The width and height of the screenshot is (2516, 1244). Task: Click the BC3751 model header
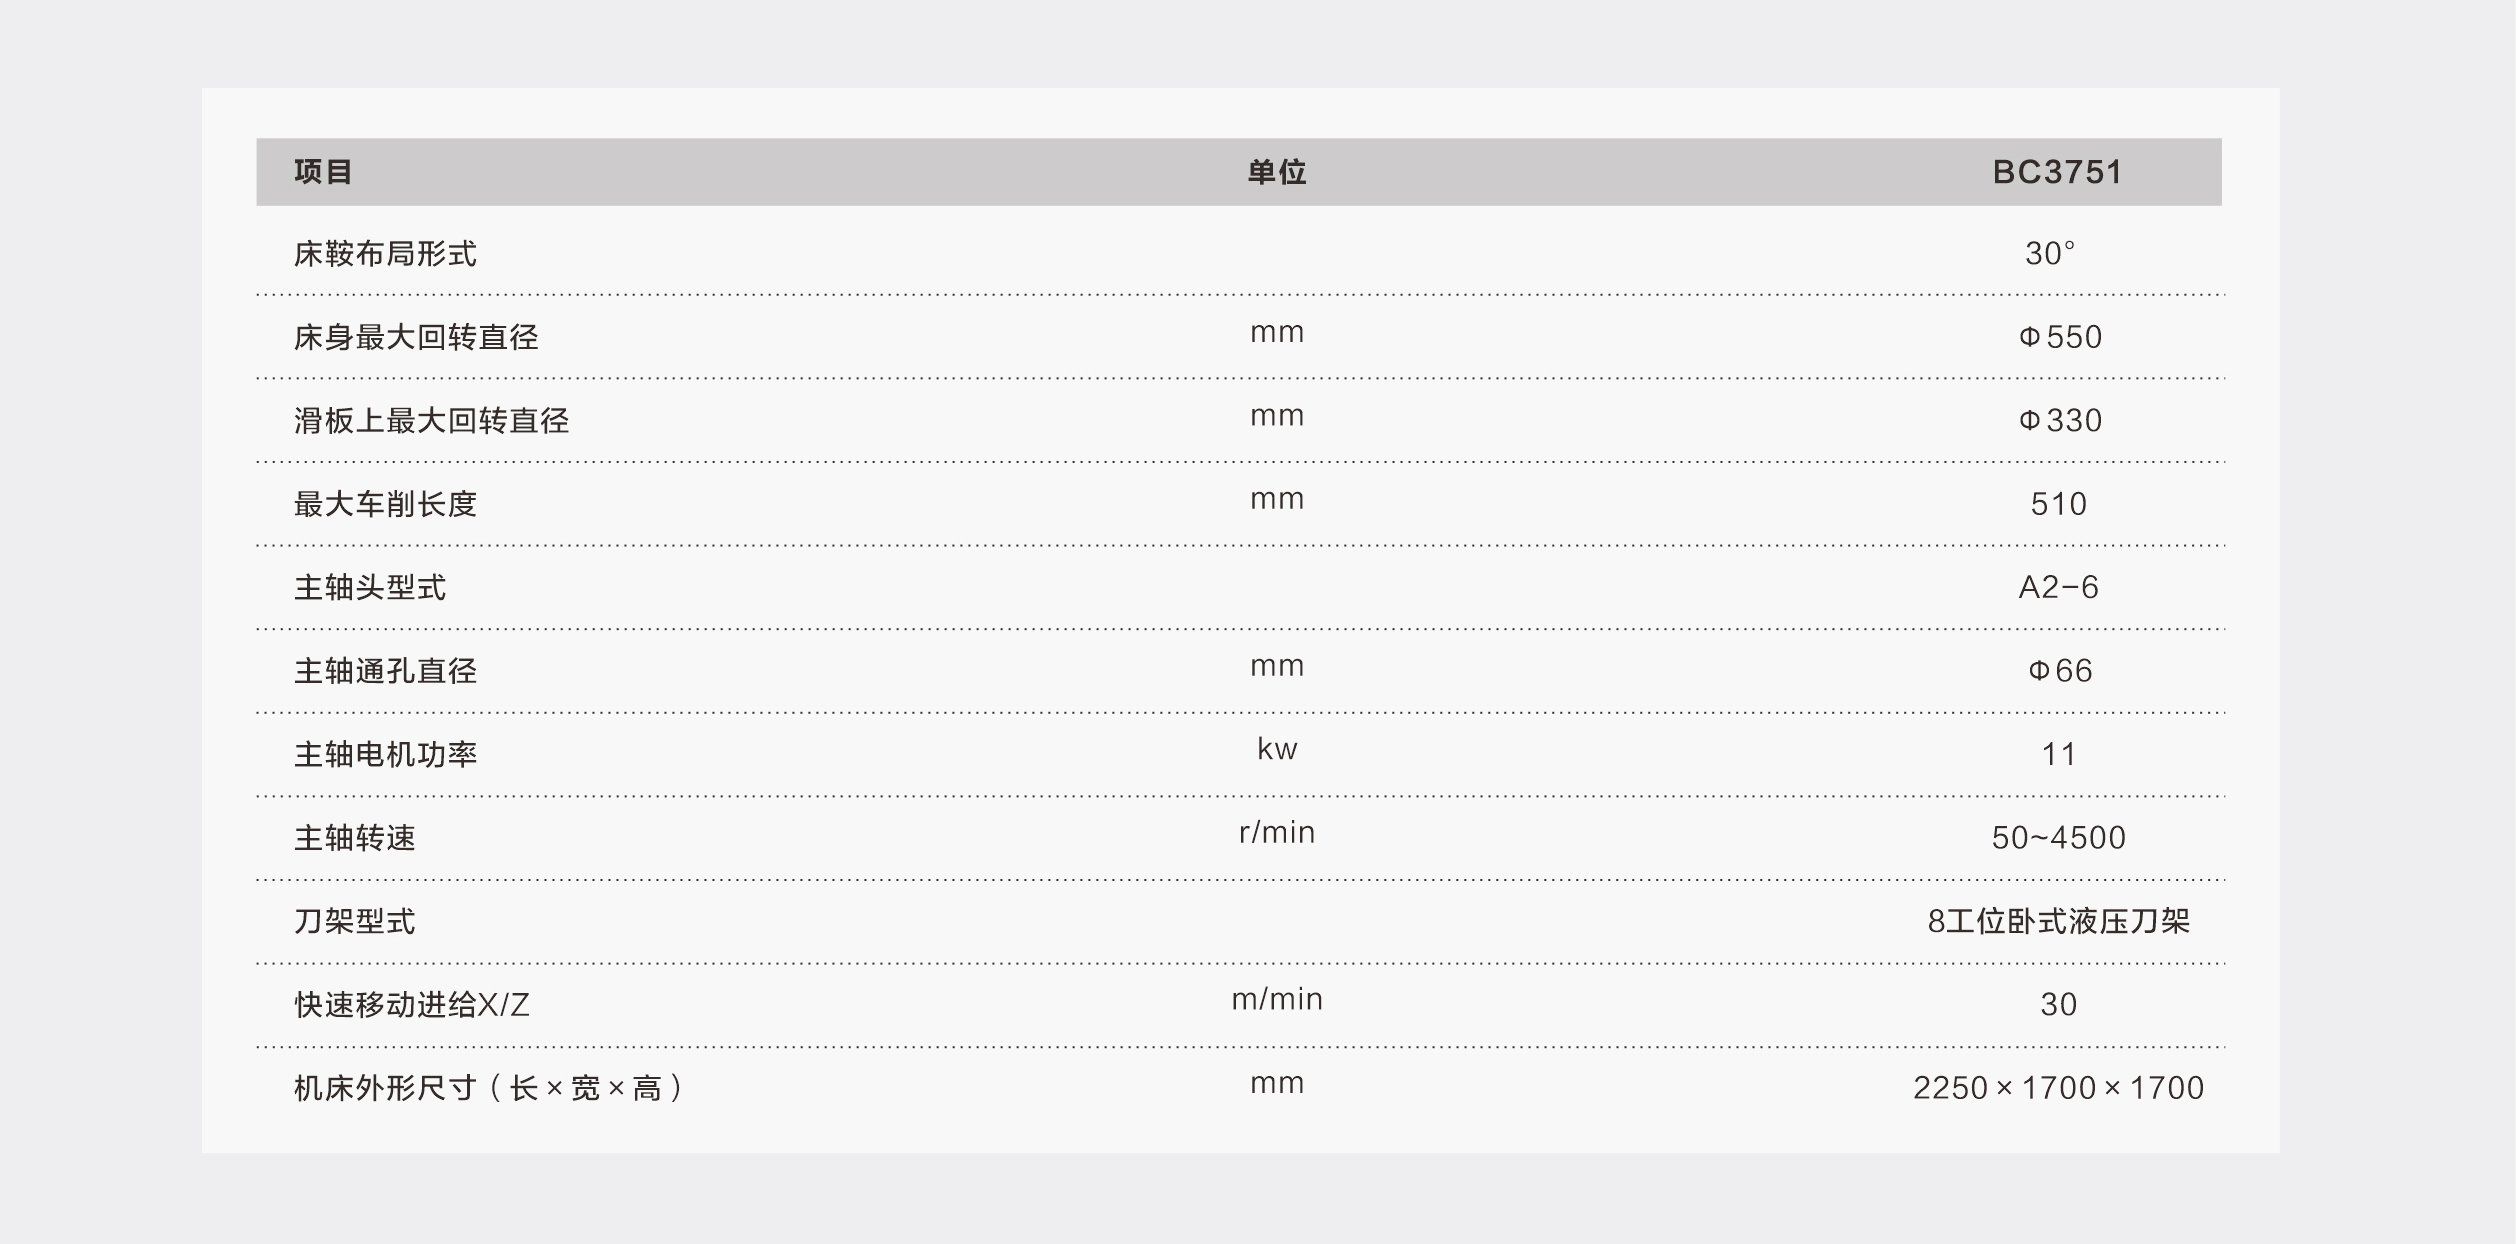coord(2057,172)
